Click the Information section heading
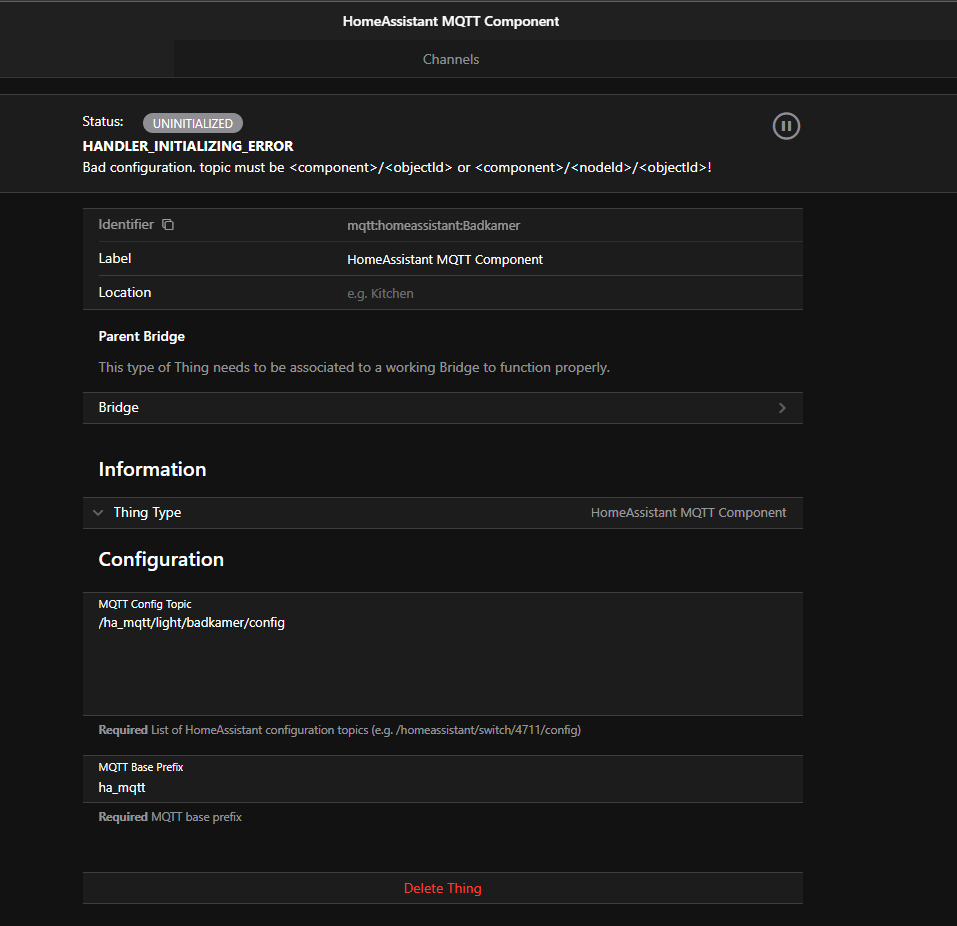957x926 pixels. (x=152, y=469)
